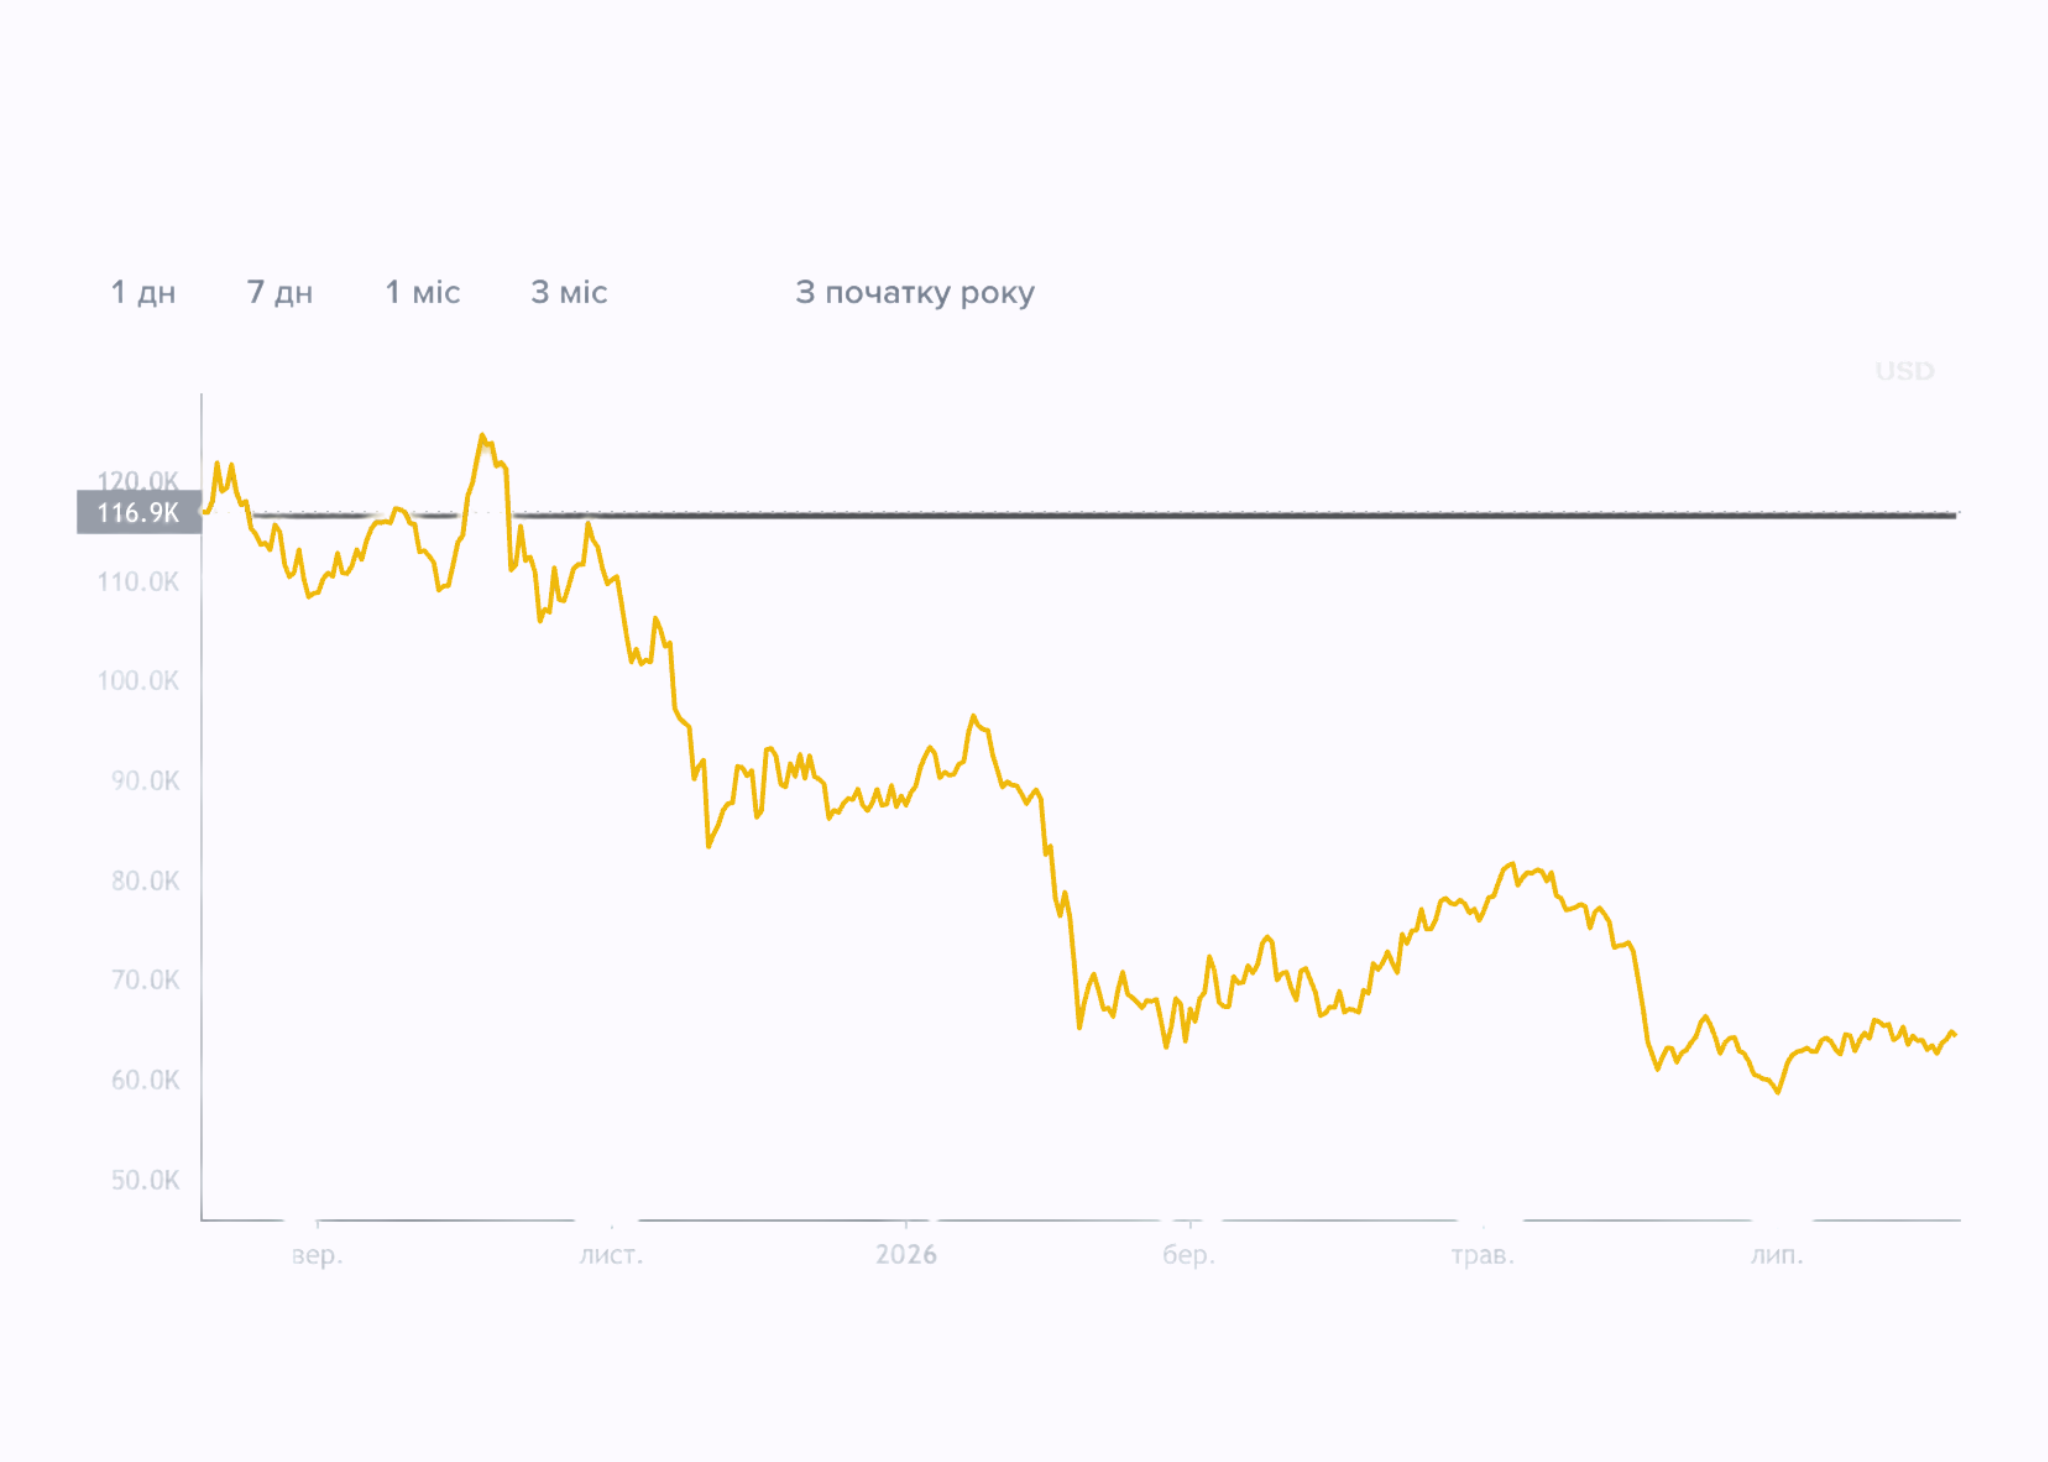Screen dimensions: 2048x1462
Task: Click the 2026 year axis label
Action: pos(906,1255)
